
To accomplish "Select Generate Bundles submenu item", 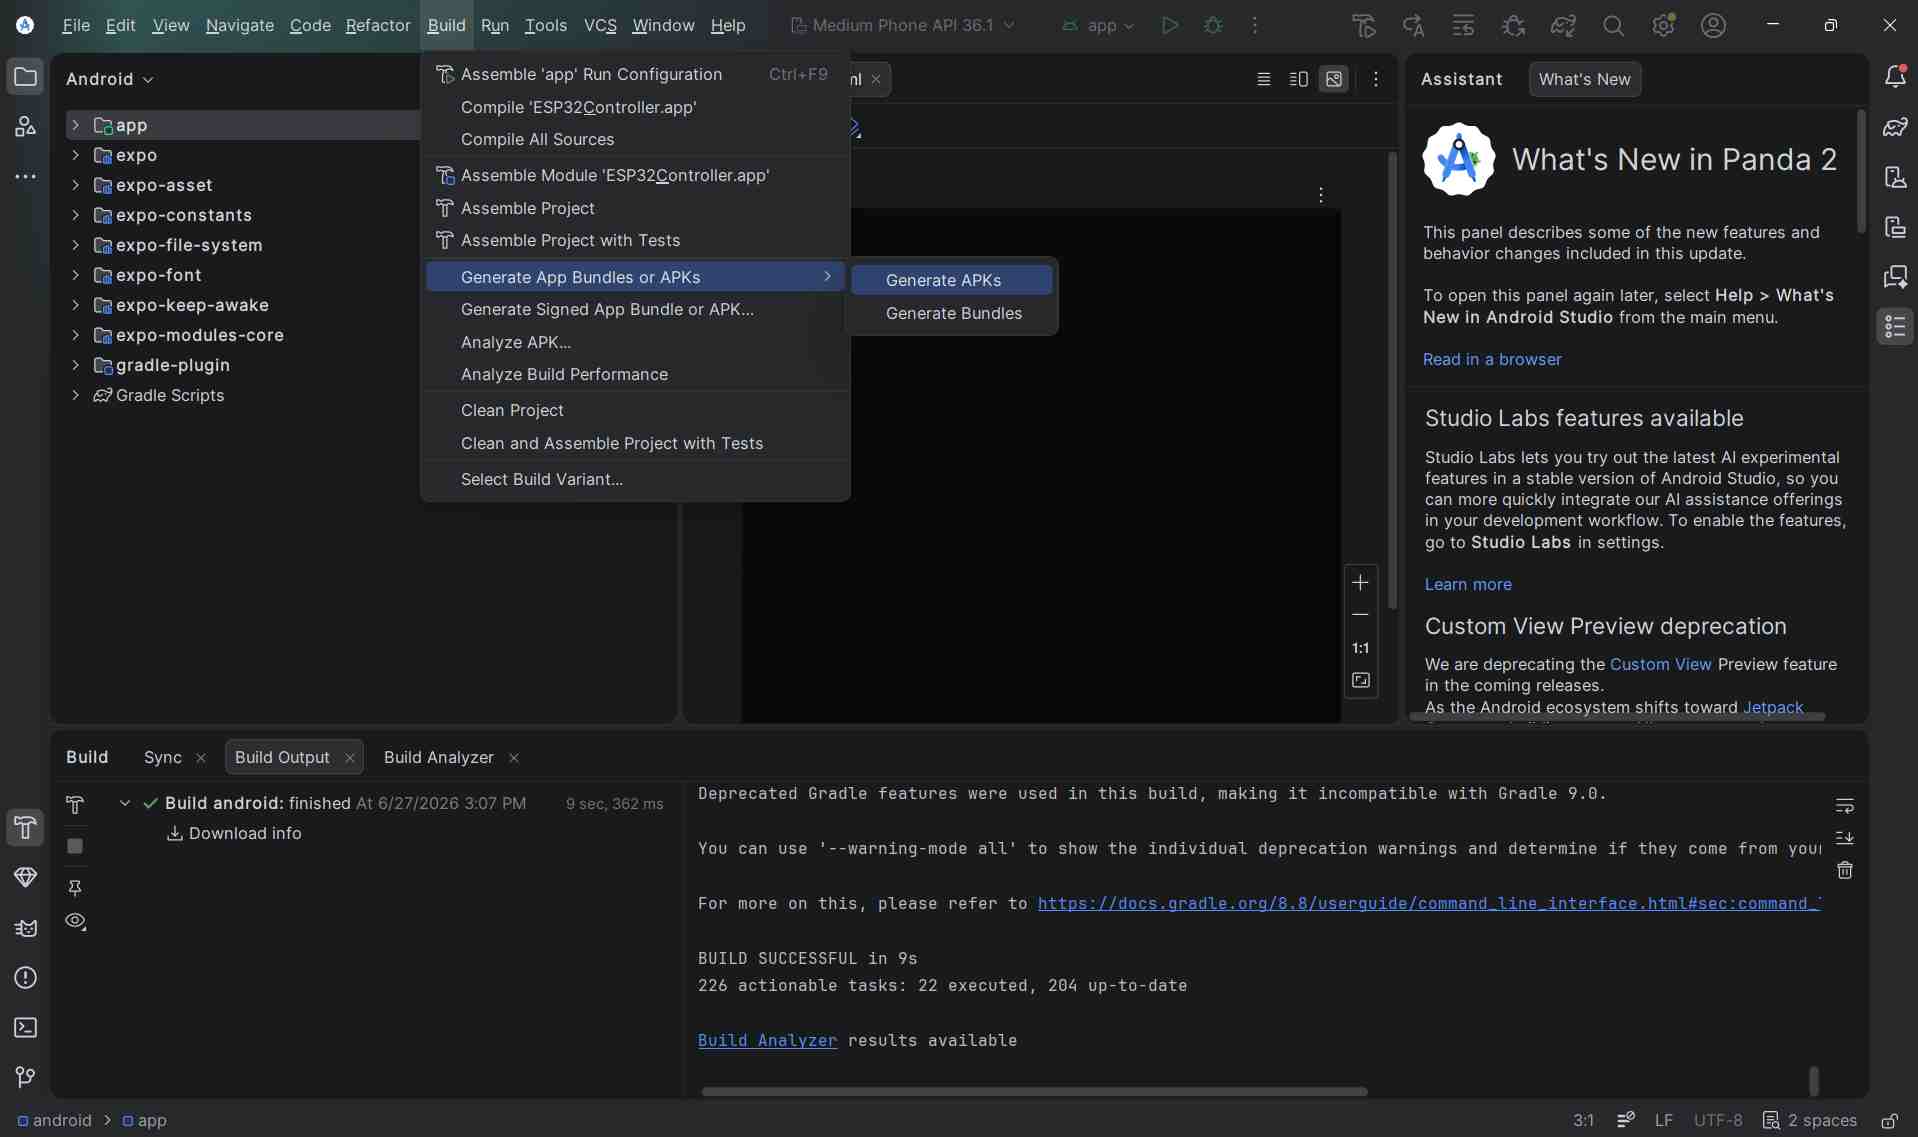I will 951,313.
